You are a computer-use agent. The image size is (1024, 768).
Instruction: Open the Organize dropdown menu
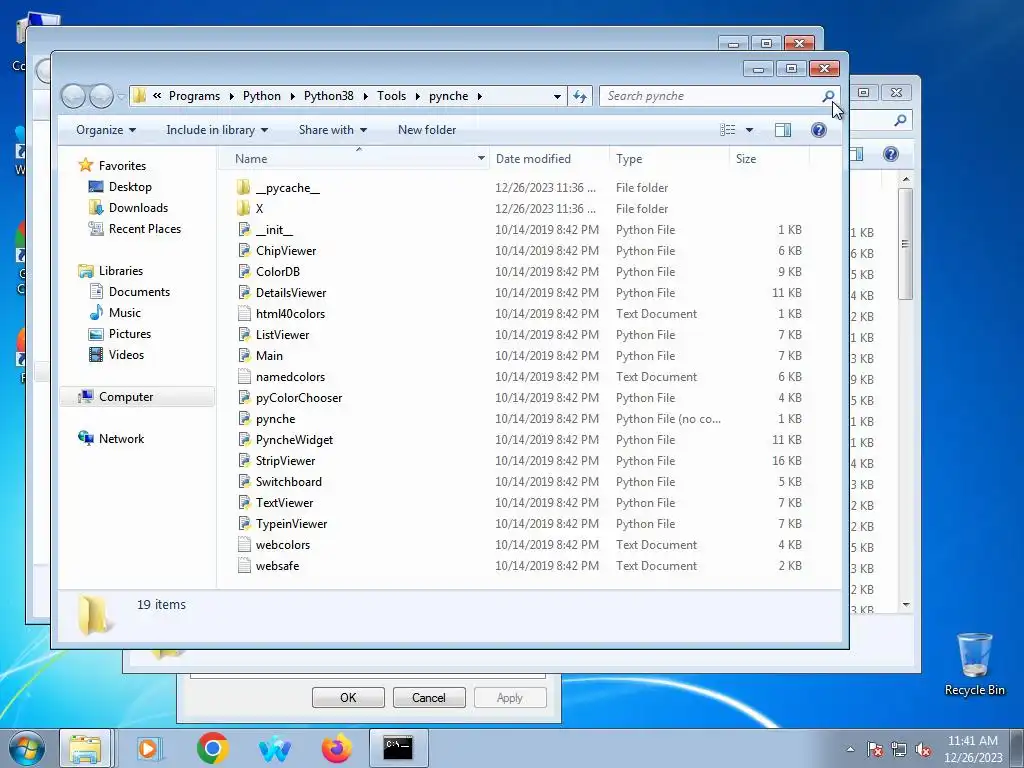[106, 130]
